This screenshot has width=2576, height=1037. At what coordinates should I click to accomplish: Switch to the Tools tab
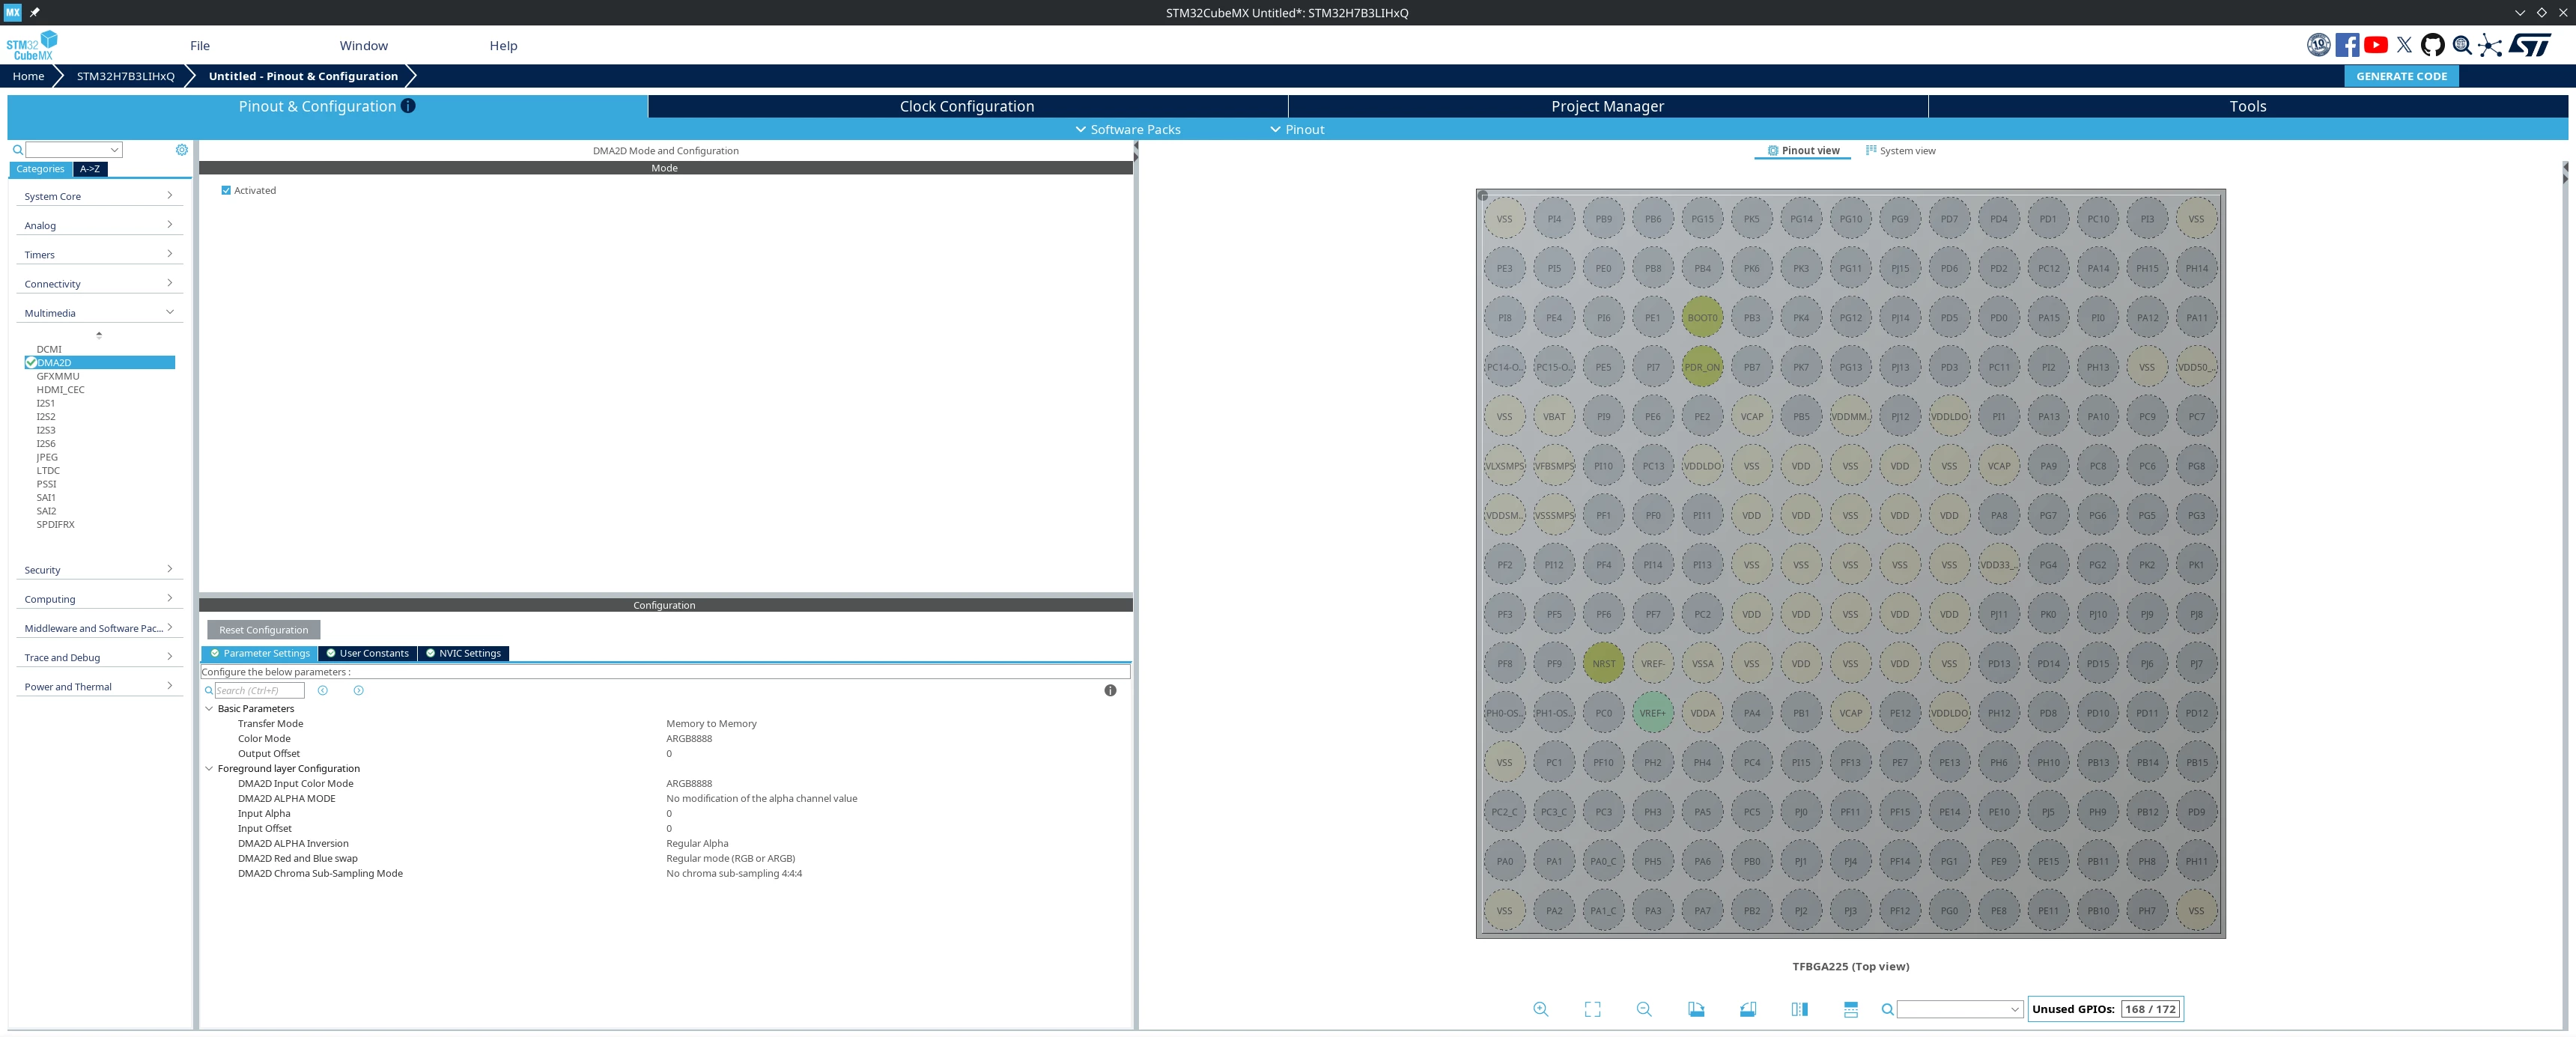pos(2247,106)
